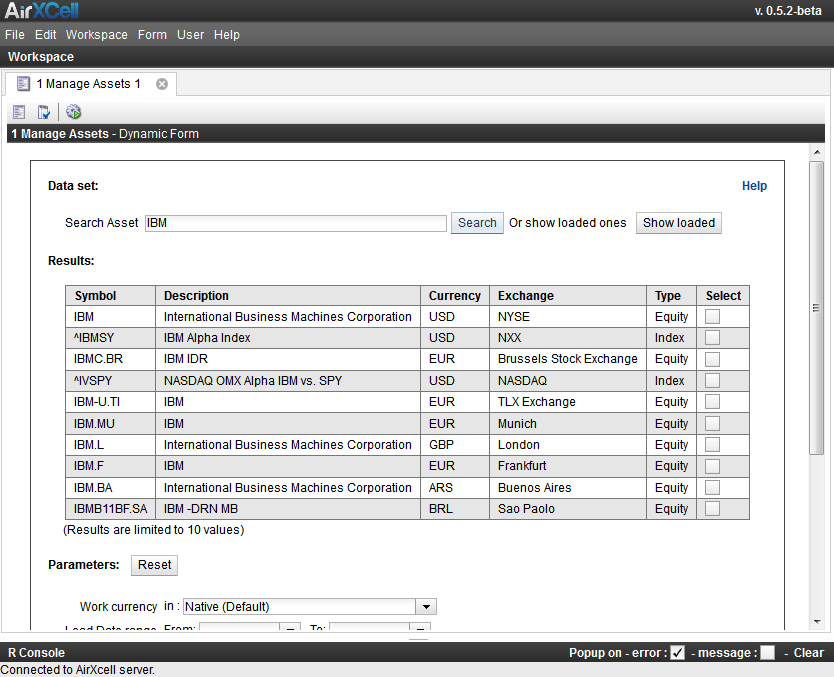Click the Search button
834x677 pixels.
477,223
